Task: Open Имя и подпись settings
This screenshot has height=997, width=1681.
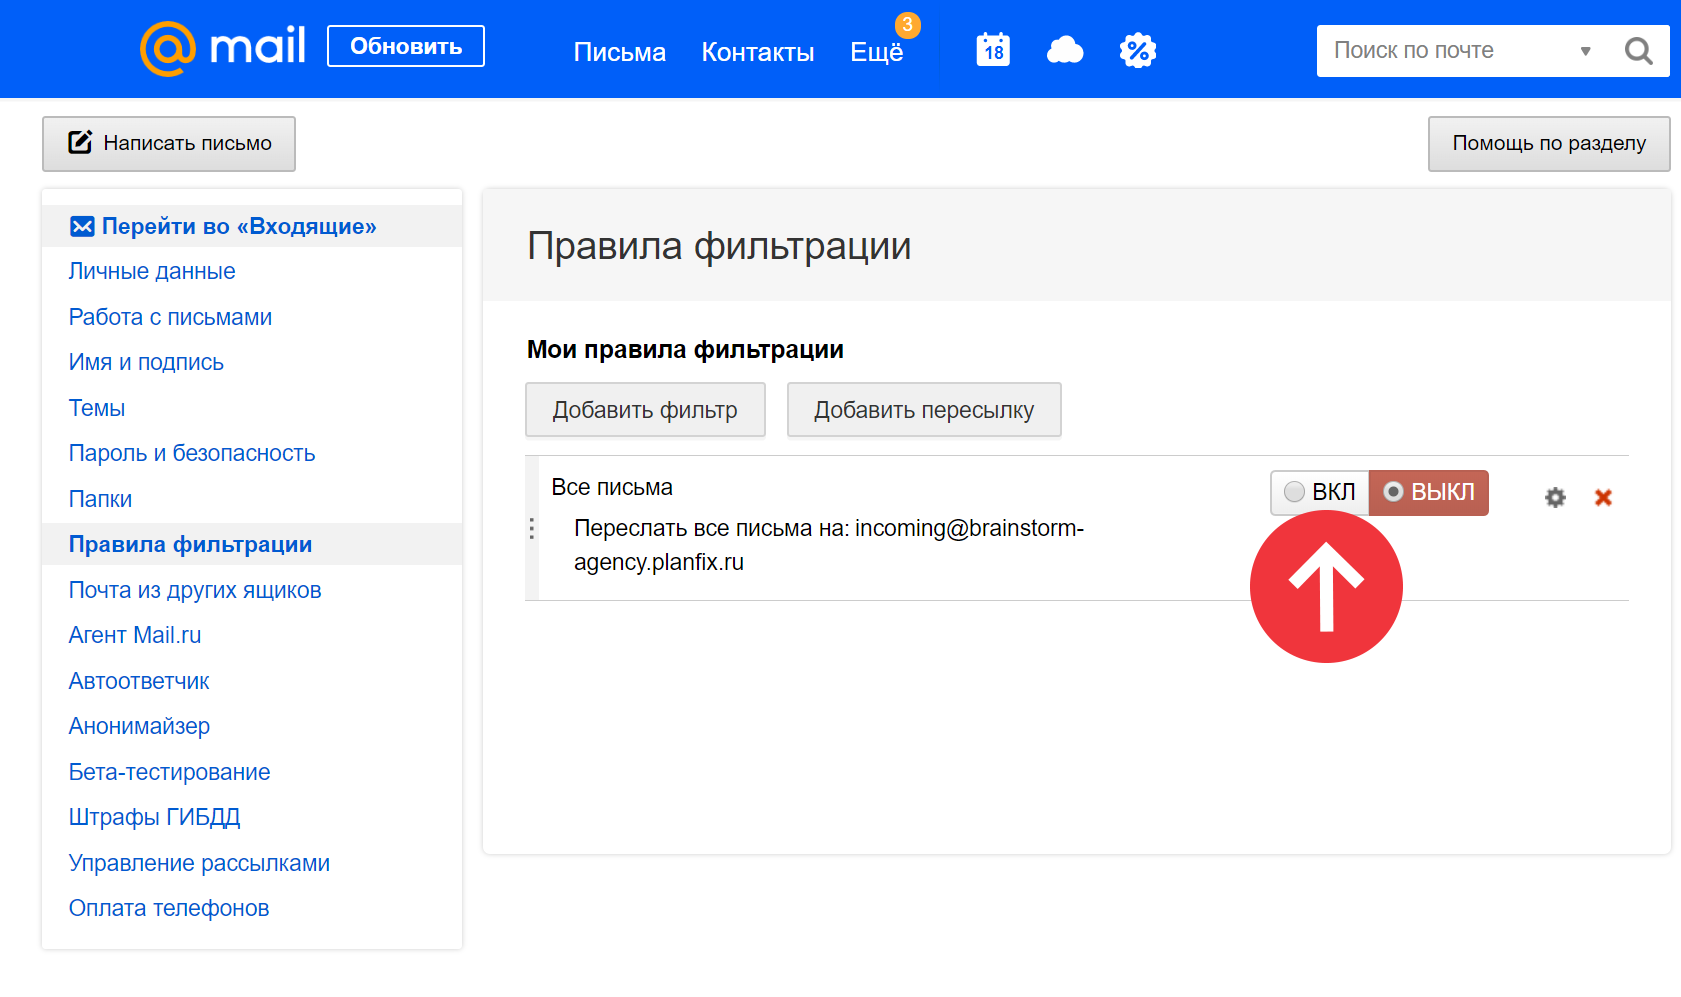Action: click(x=146, y=362)
